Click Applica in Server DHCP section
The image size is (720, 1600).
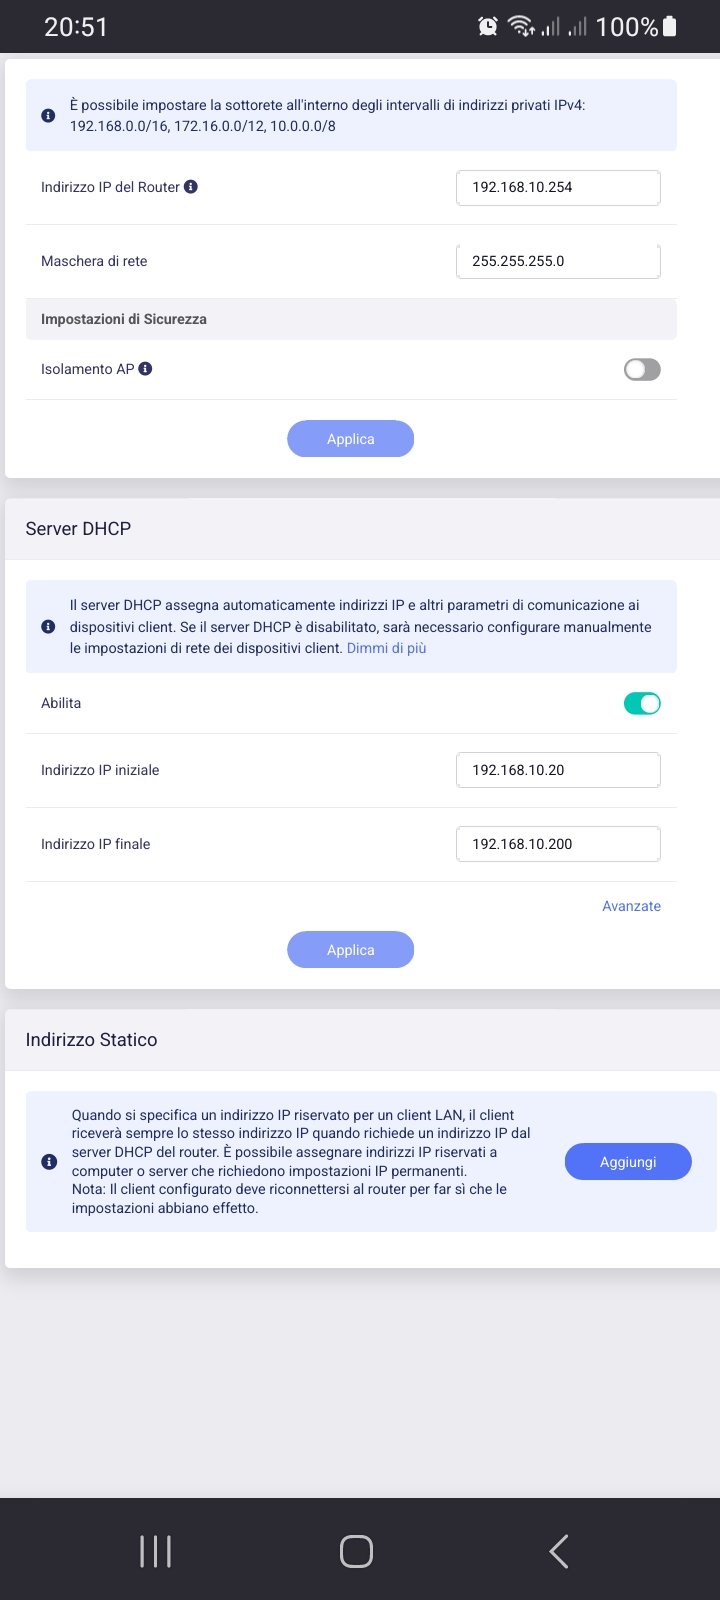point(350,950)
